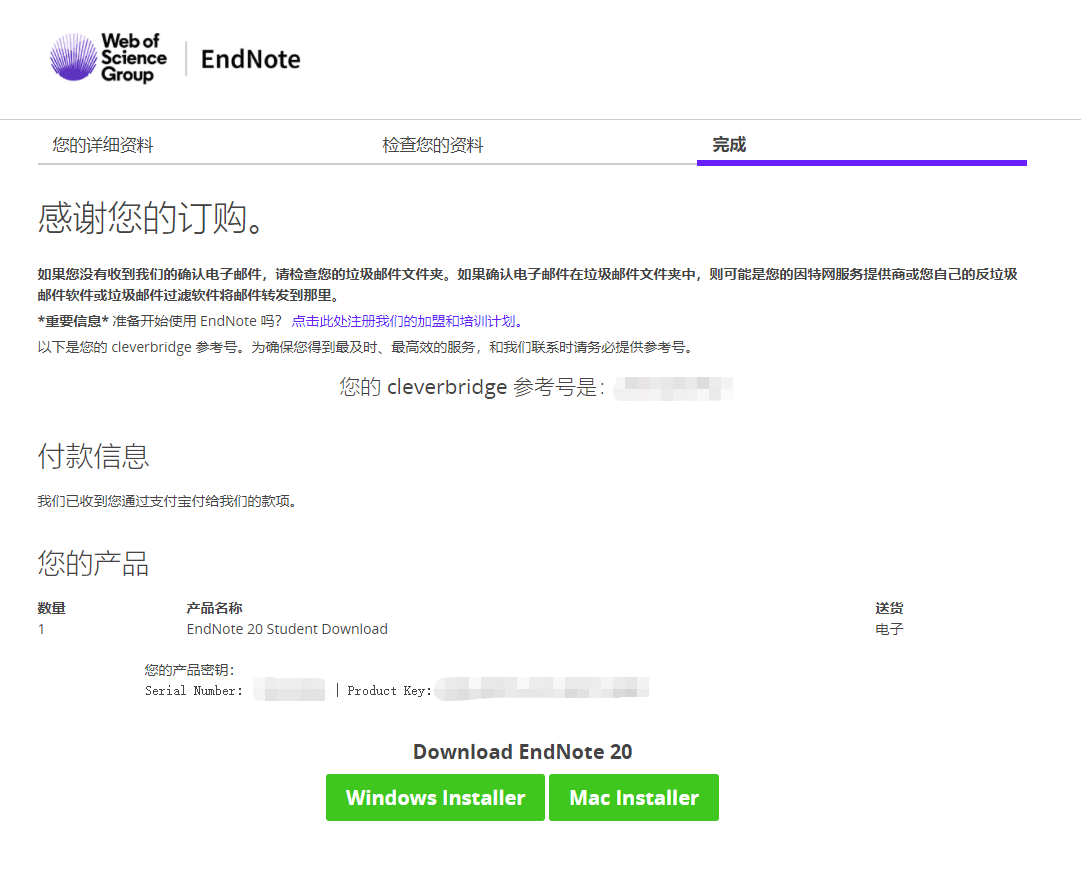Download the Windows Installer
Viewport: 1081px width, 881px height.
click(x=435, y=798)
